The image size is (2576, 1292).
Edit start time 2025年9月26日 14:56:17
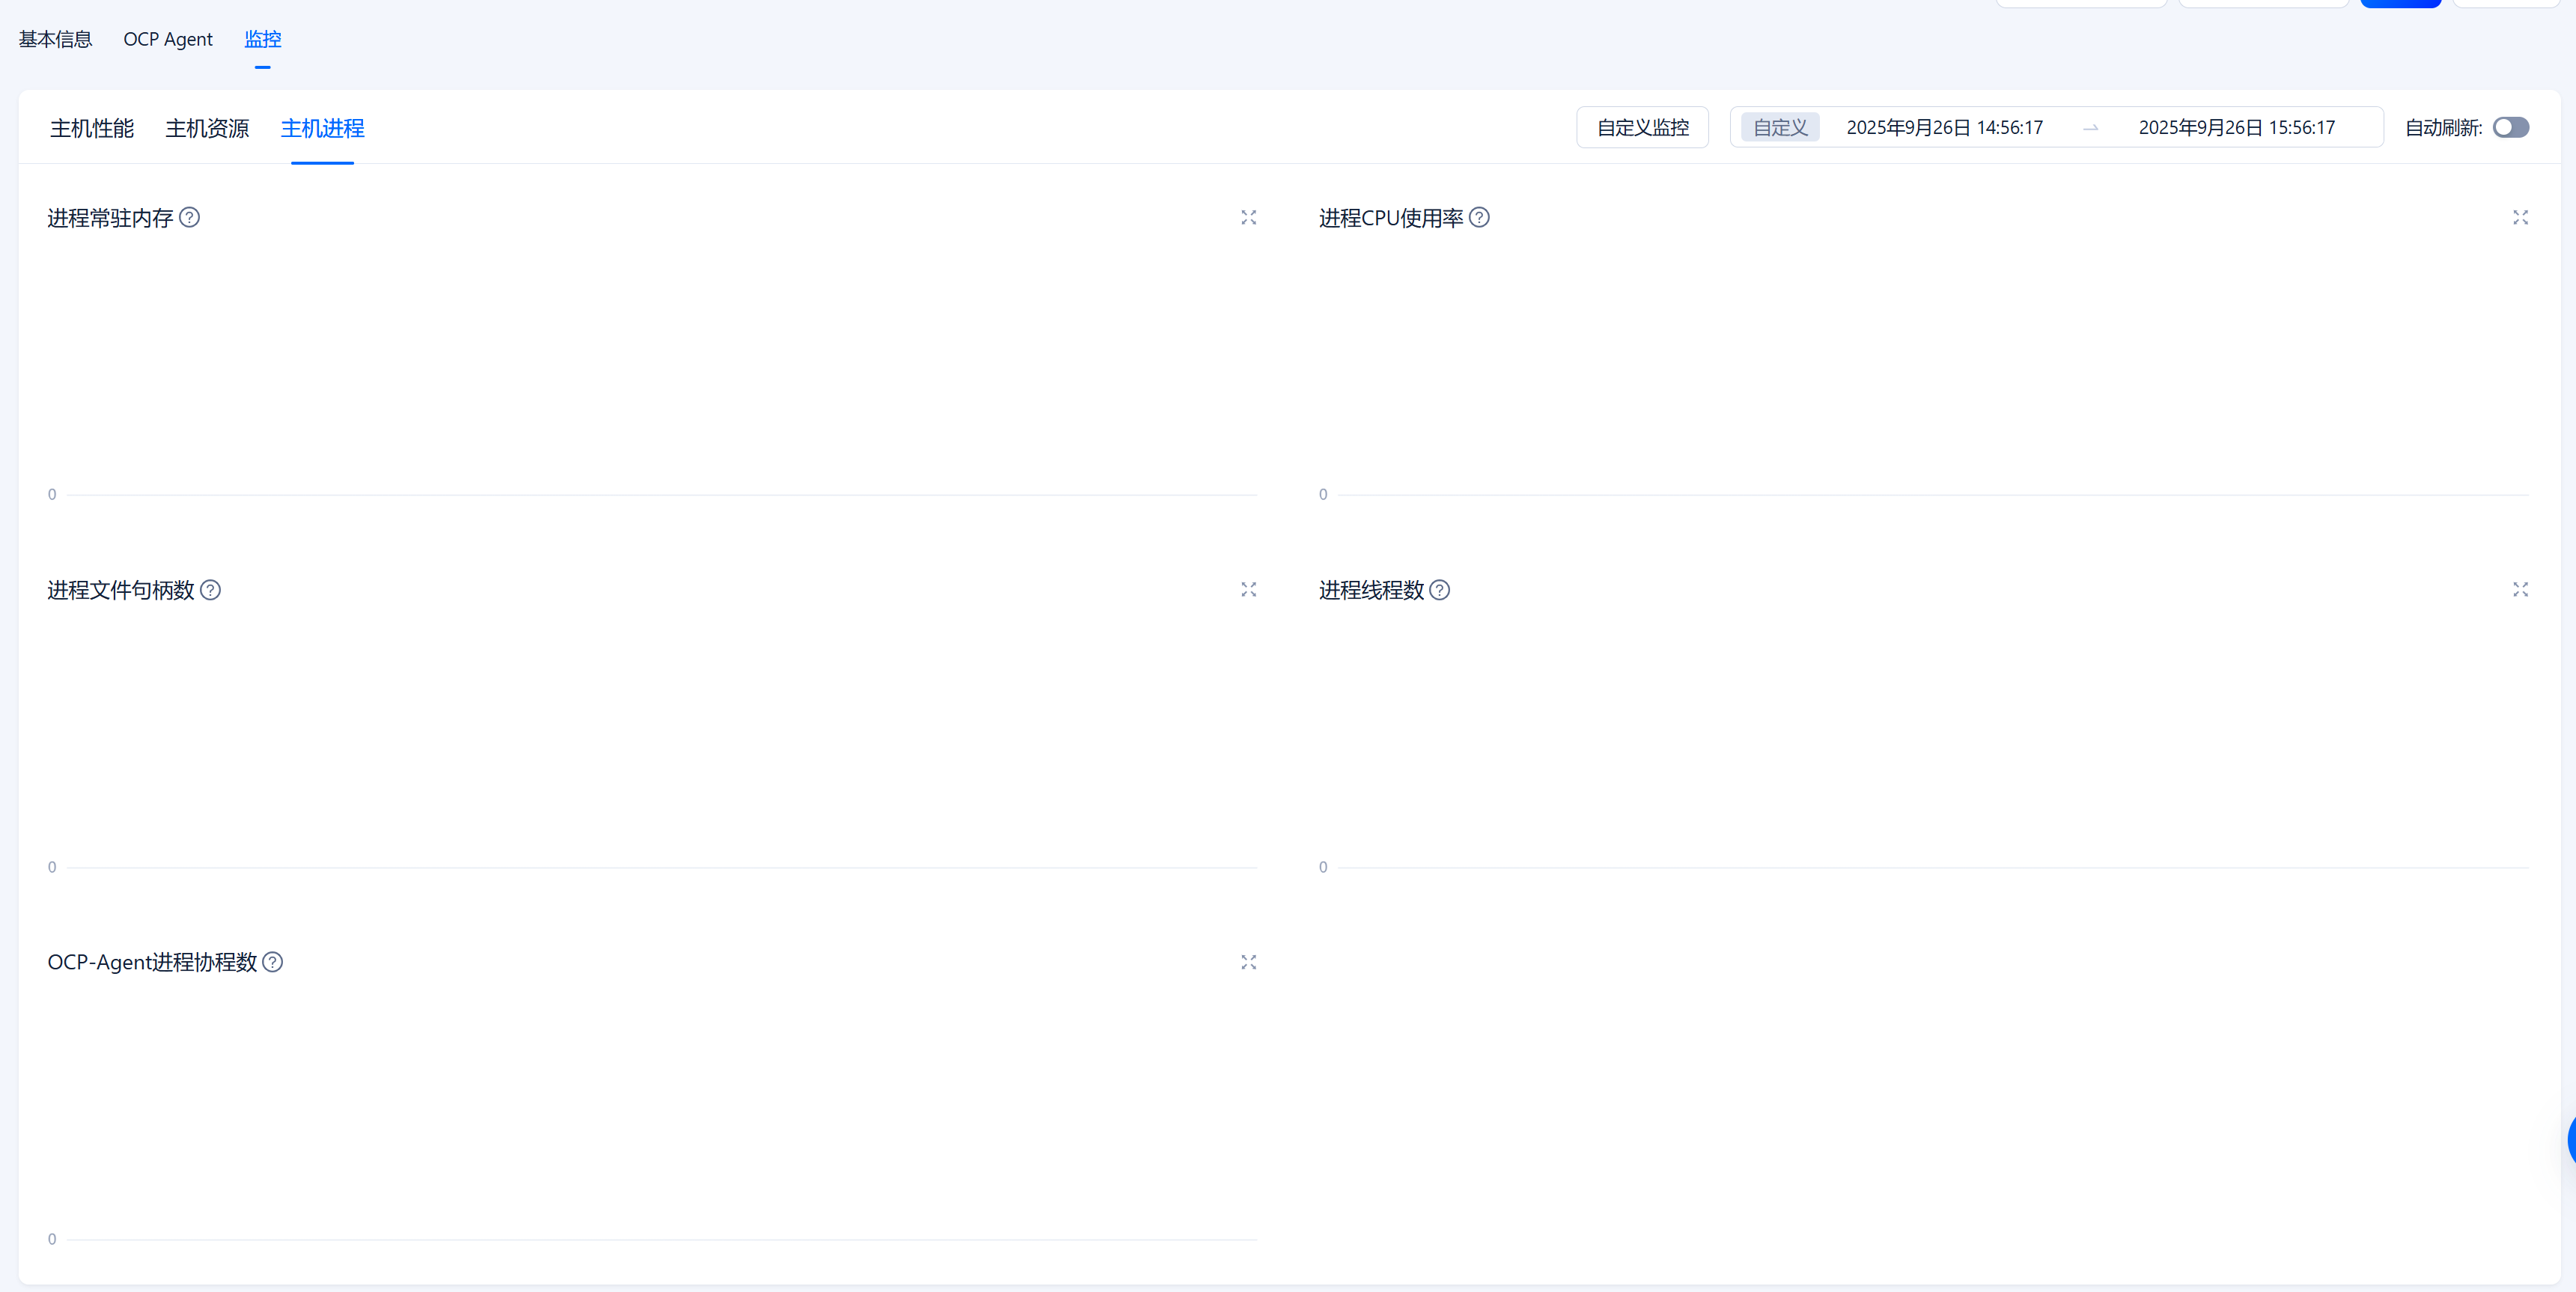tap(1944, 127)
